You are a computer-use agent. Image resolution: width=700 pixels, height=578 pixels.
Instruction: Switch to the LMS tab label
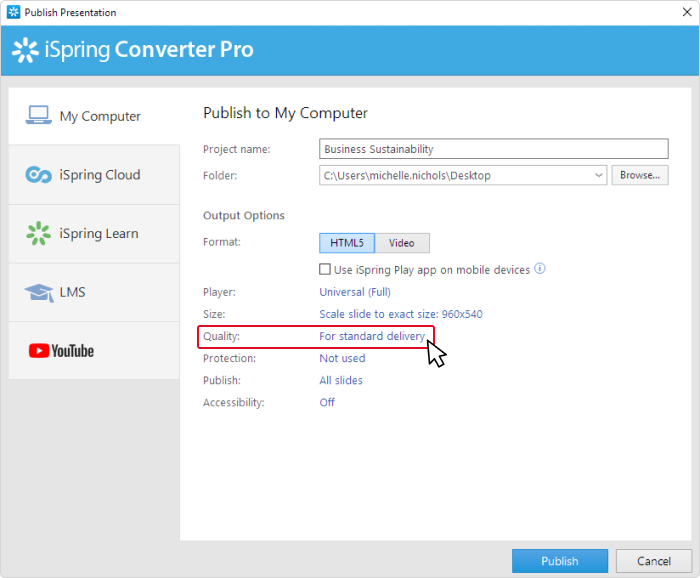coord(72,292)
